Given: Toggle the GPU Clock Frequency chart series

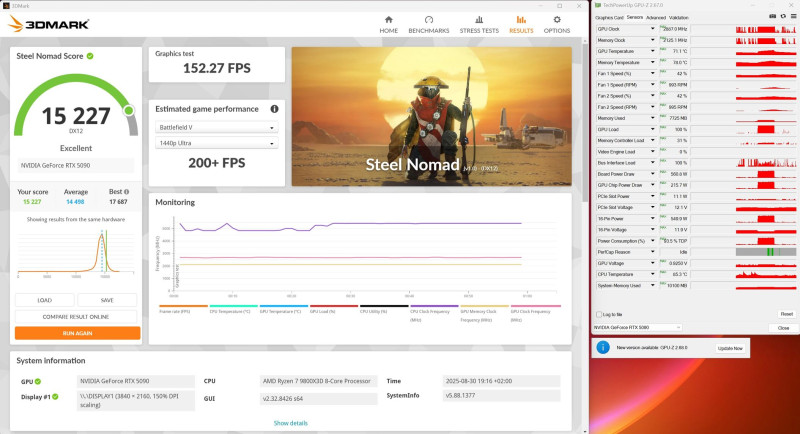Looking at the screenshot, I should (535, 313).
